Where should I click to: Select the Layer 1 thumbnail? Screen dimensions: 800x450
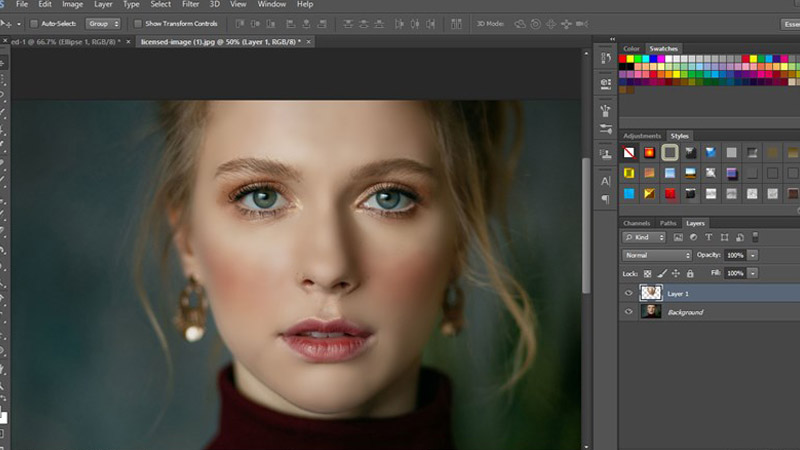pos(652,293)
